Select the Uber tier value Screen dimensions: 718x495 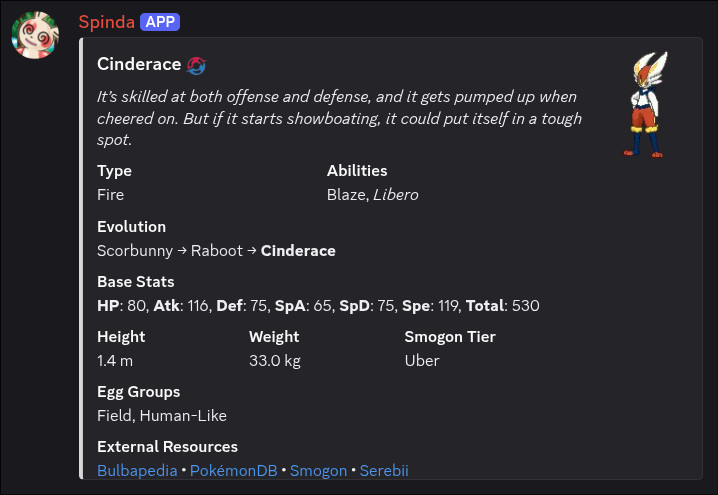(x=422, y=361)
